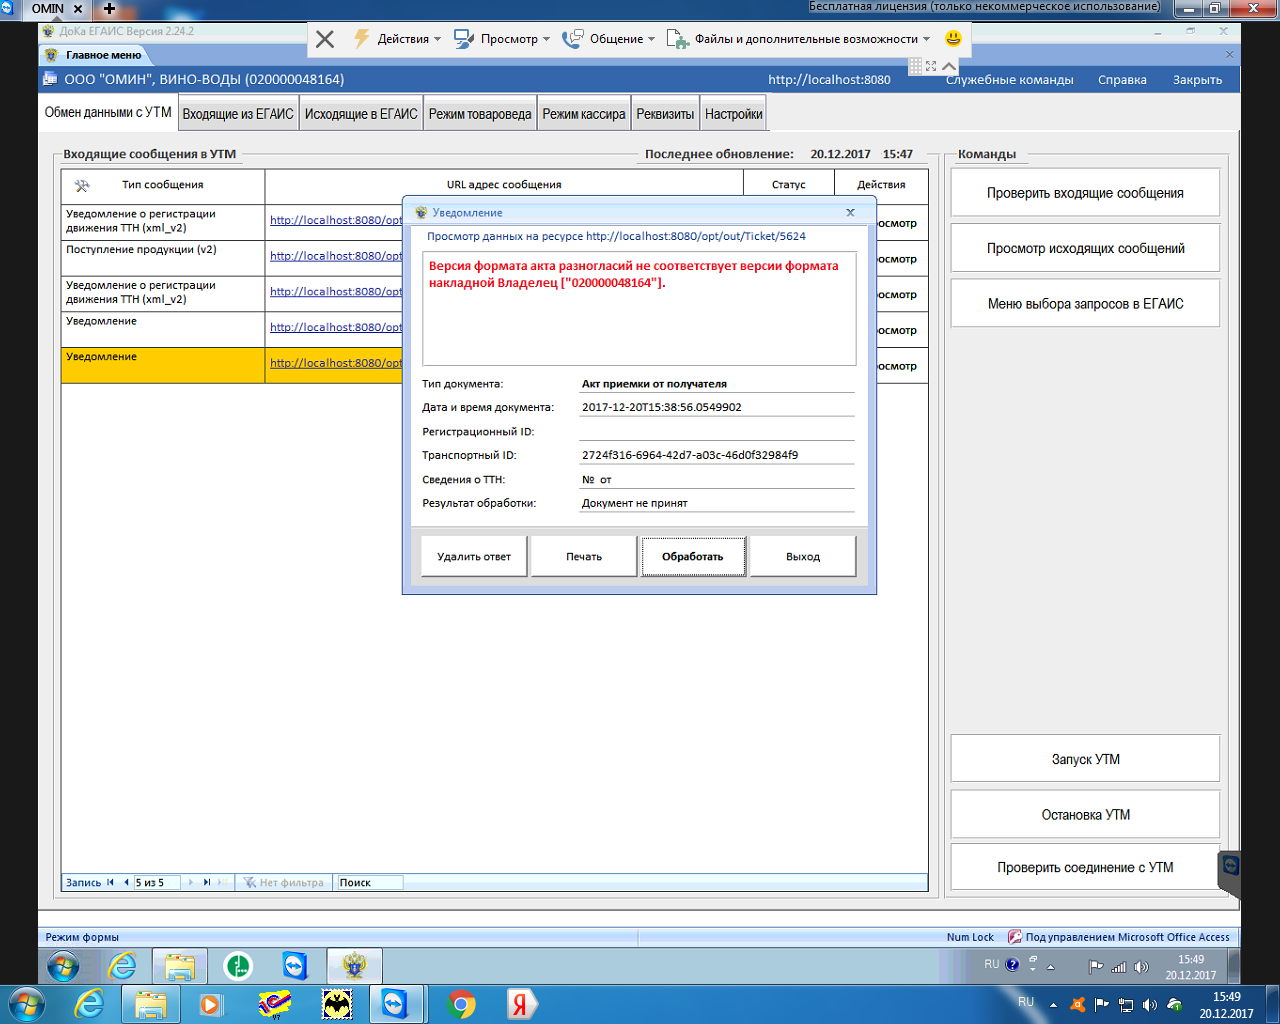Click the TeamViewer side panel icon
This screenshot has width=1280, height=1024.
click(x=1230, y=866)
